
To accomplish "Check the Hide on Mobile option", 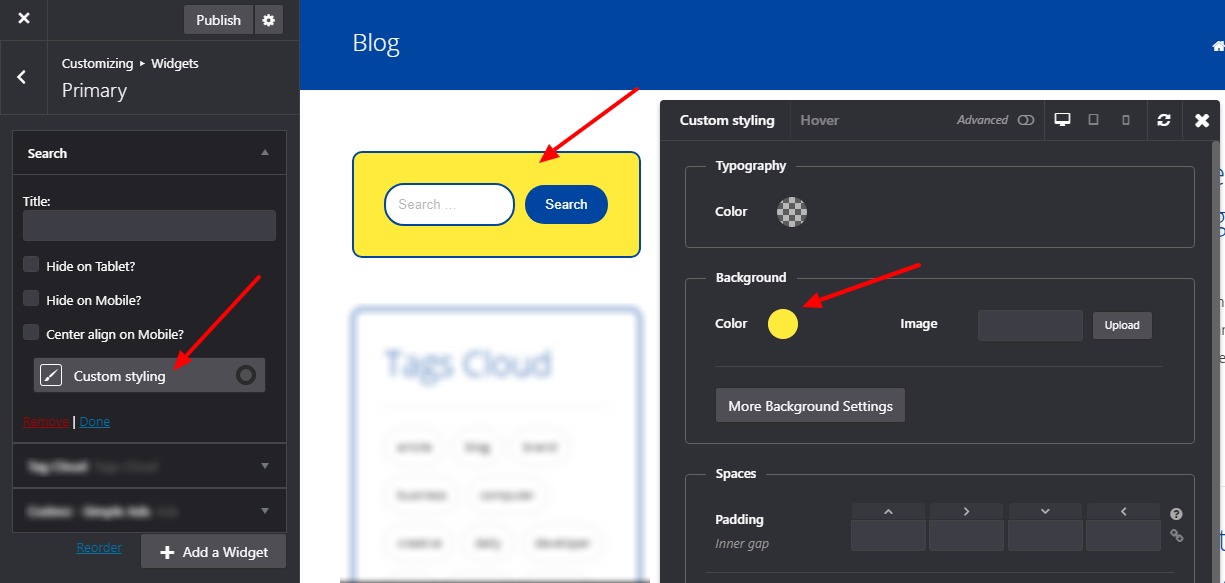I will [31, 299].
